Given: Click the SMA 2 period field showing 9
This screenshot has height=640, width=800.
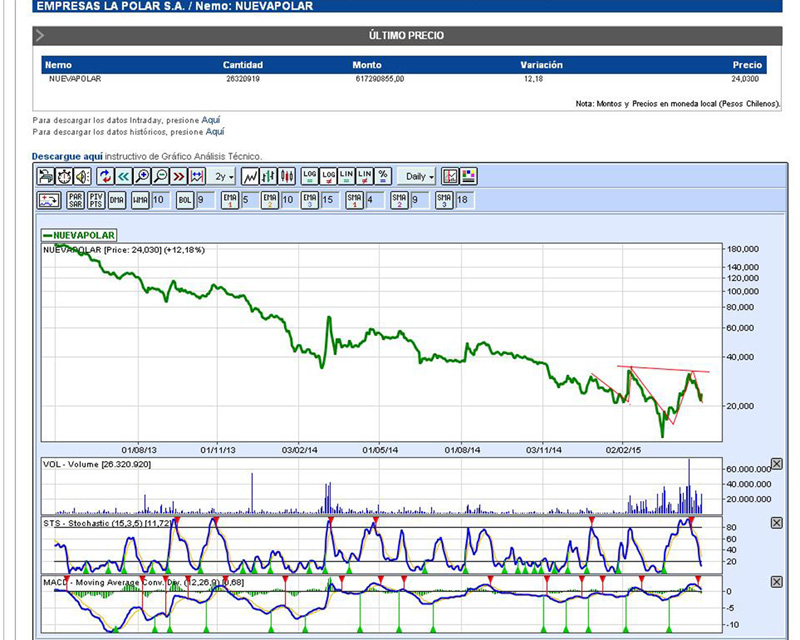Looking at the screenshot, I should coord(419,200).
